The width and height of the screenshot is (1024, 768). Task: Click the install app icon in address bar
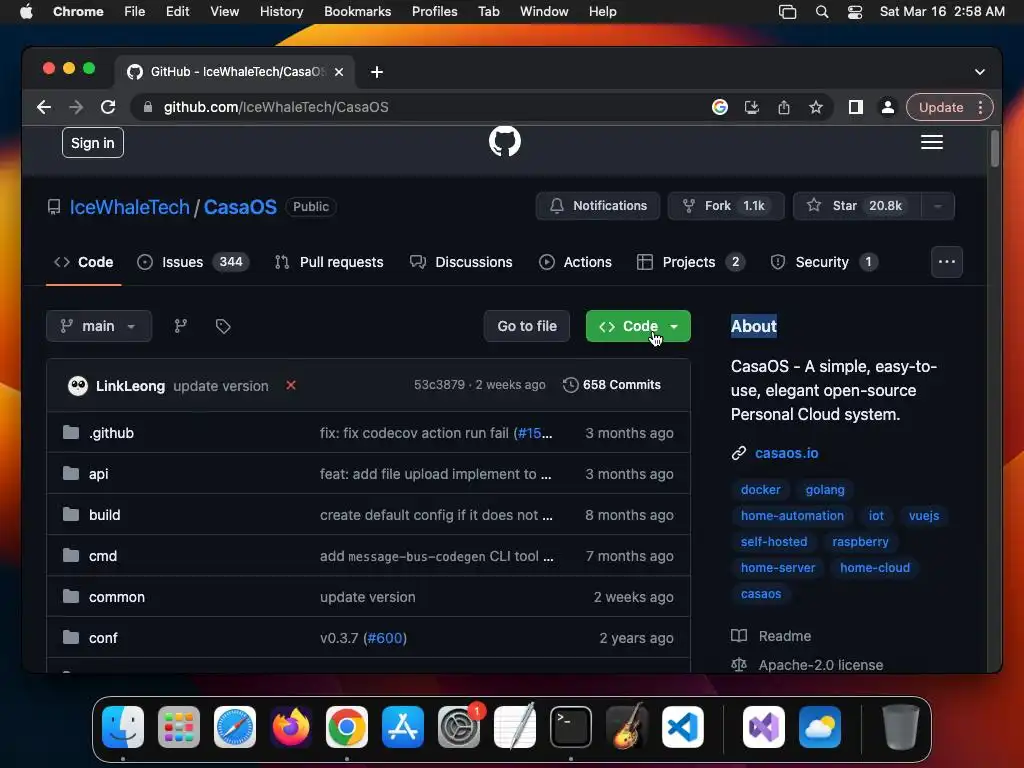point(752,107)
